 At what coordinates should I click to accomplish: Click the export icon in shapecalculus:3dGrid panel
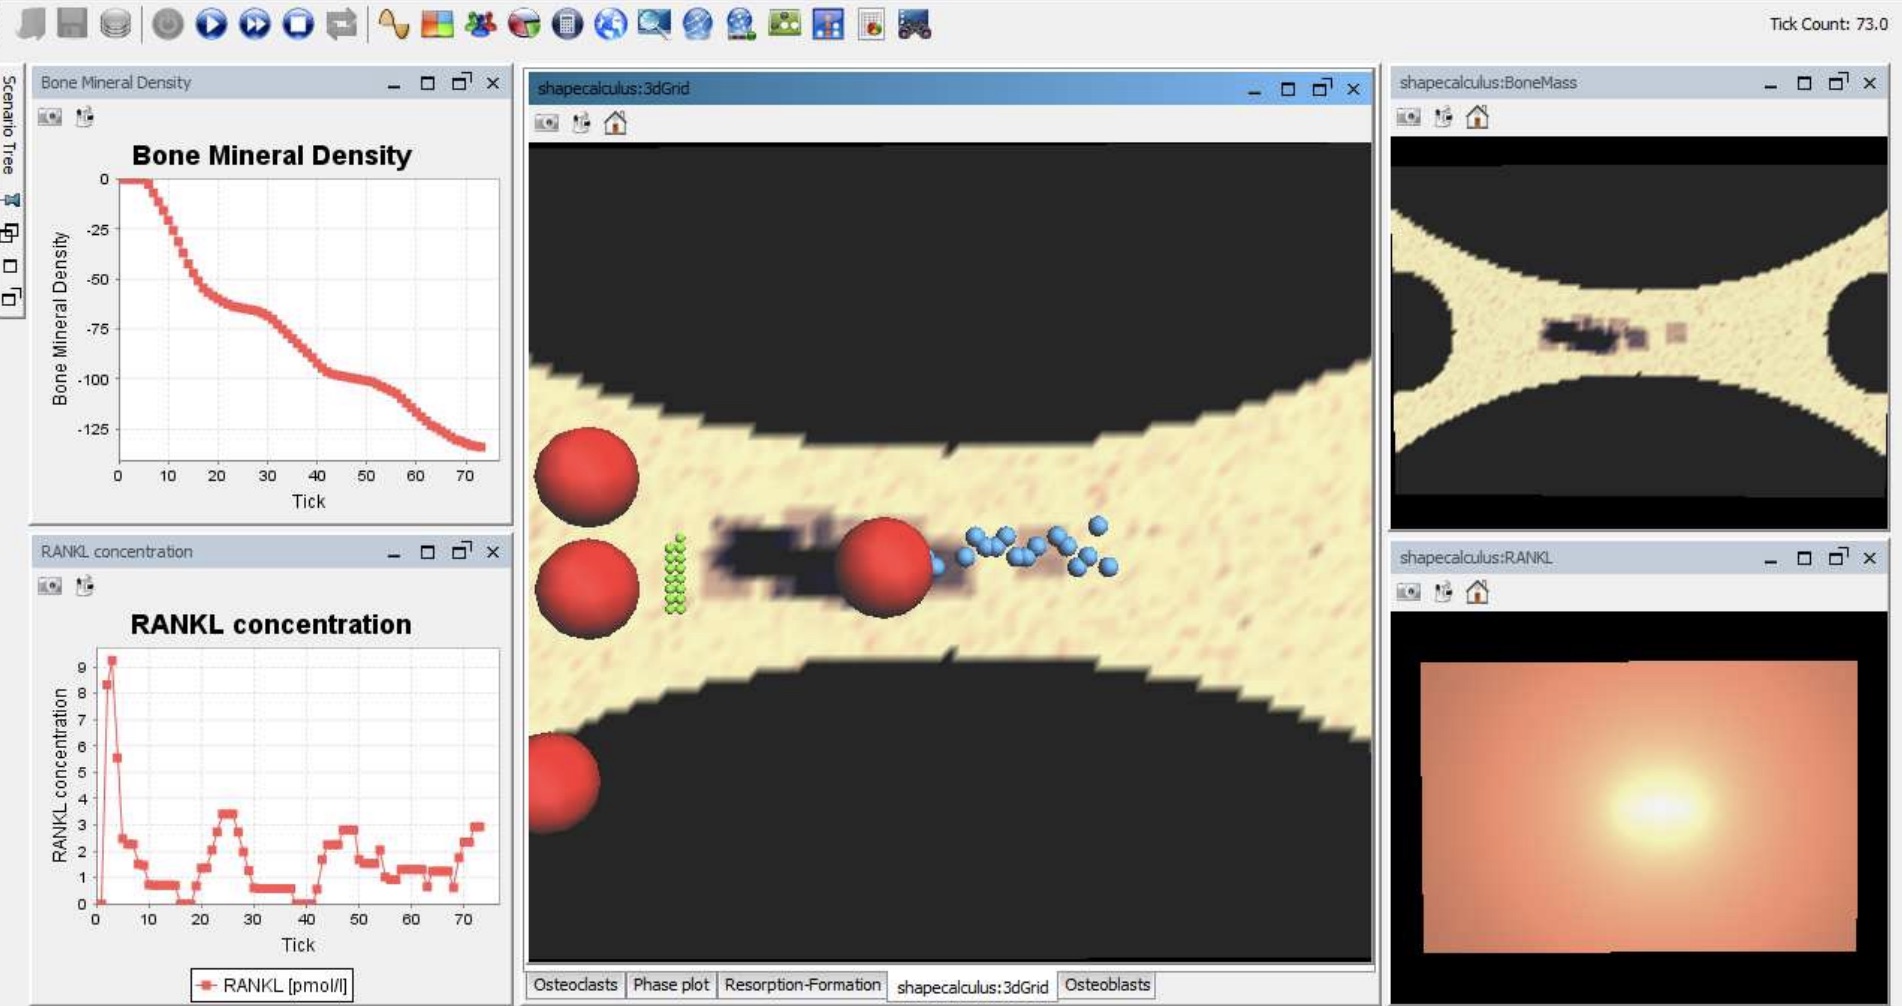tap(581, 123)
